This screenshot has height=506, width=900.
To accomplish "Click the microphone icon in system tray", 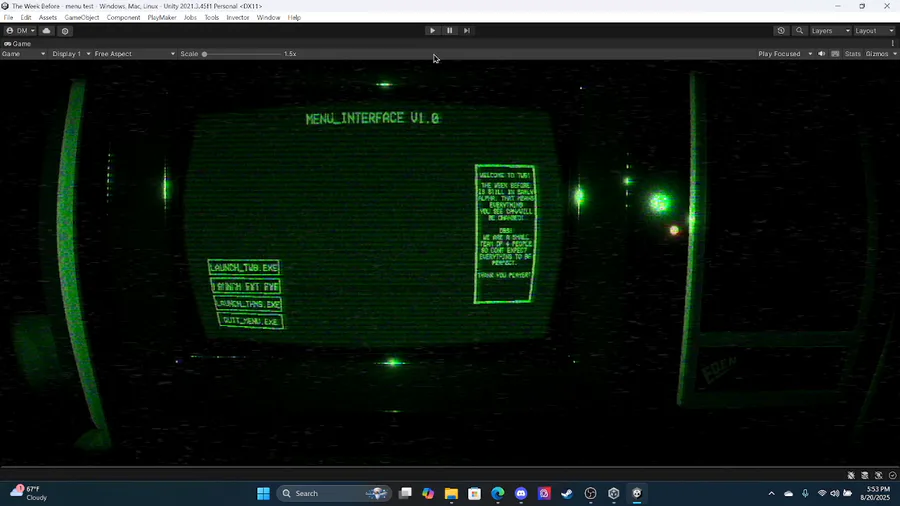I will tap(805, 493).
